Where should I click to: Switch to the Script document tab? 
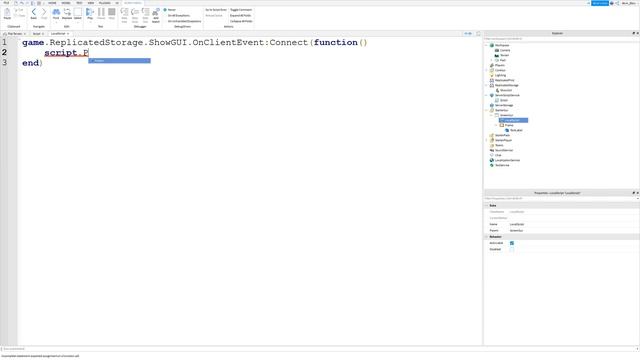[37, 33]
